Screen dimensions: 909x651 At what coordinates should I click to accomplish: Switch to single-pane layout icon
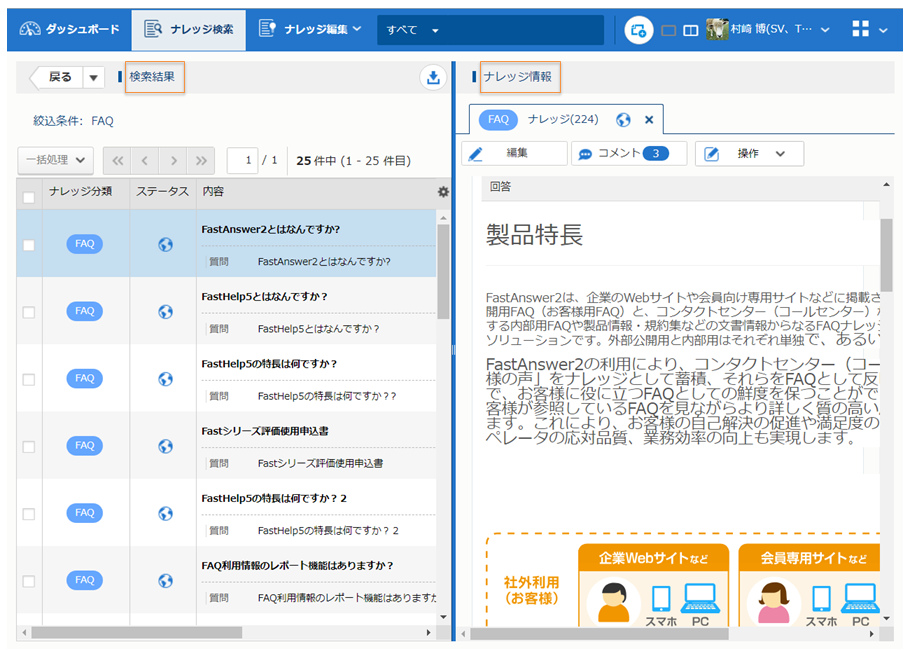(x=668, y=30)
